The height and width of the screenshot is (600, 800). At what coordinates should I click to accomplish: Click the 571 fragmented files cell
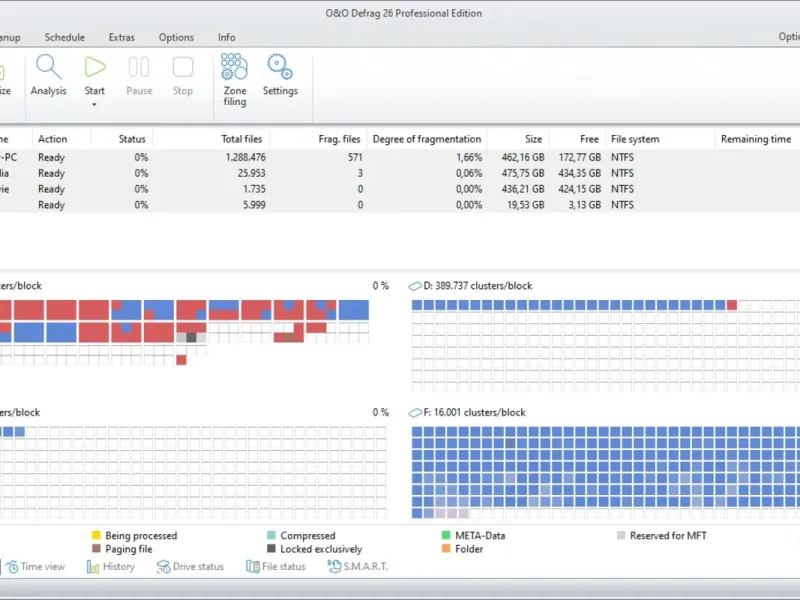355,157
